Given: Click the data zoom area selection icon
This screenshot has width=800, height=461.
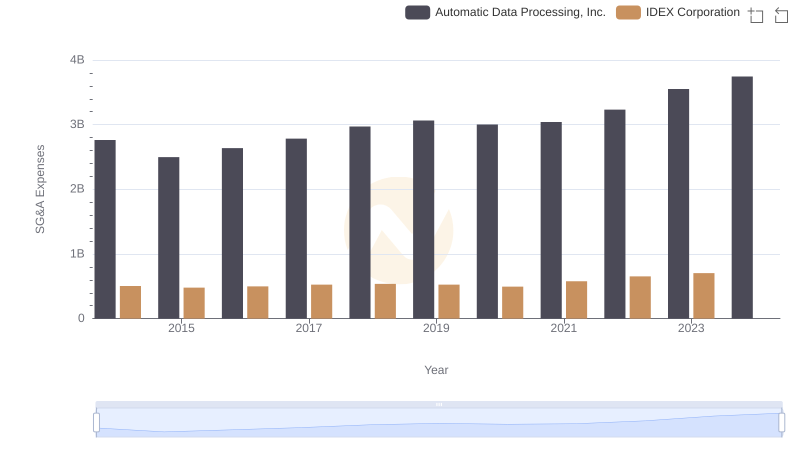Looking at the screenshot, I should [756, 15].
